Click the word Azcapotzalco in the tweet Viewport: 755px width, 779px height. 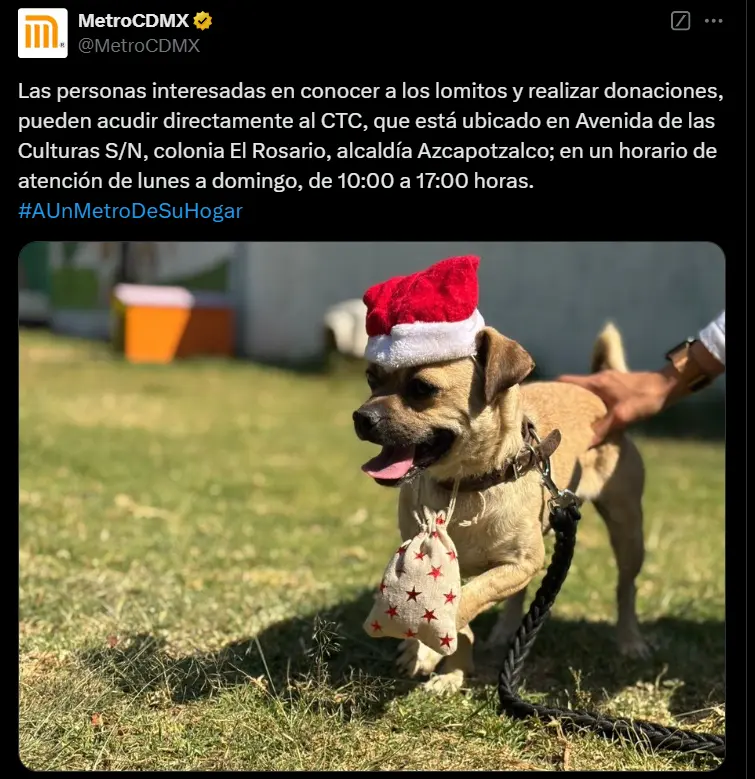(x=485, y=151)
